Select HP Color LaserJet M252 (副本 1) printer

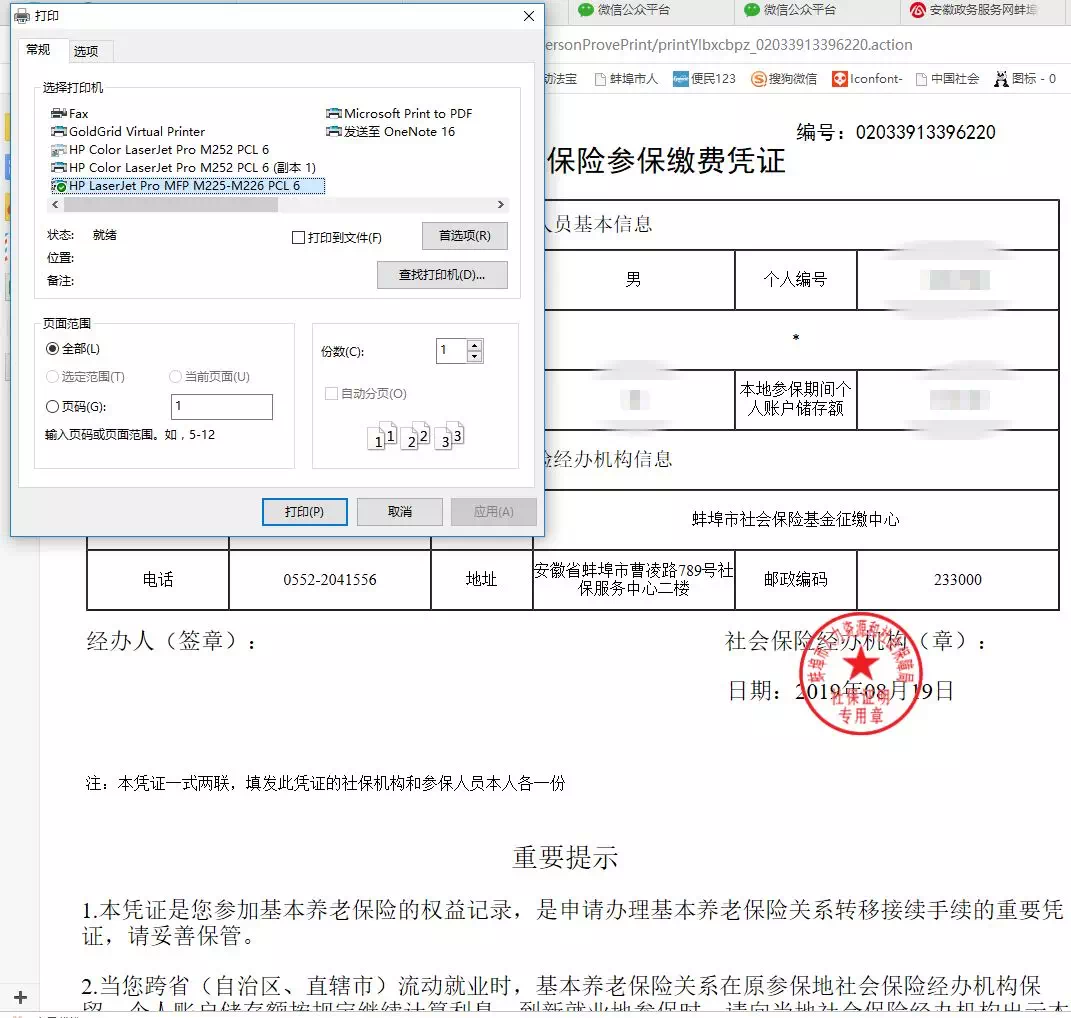click(183, 167)
